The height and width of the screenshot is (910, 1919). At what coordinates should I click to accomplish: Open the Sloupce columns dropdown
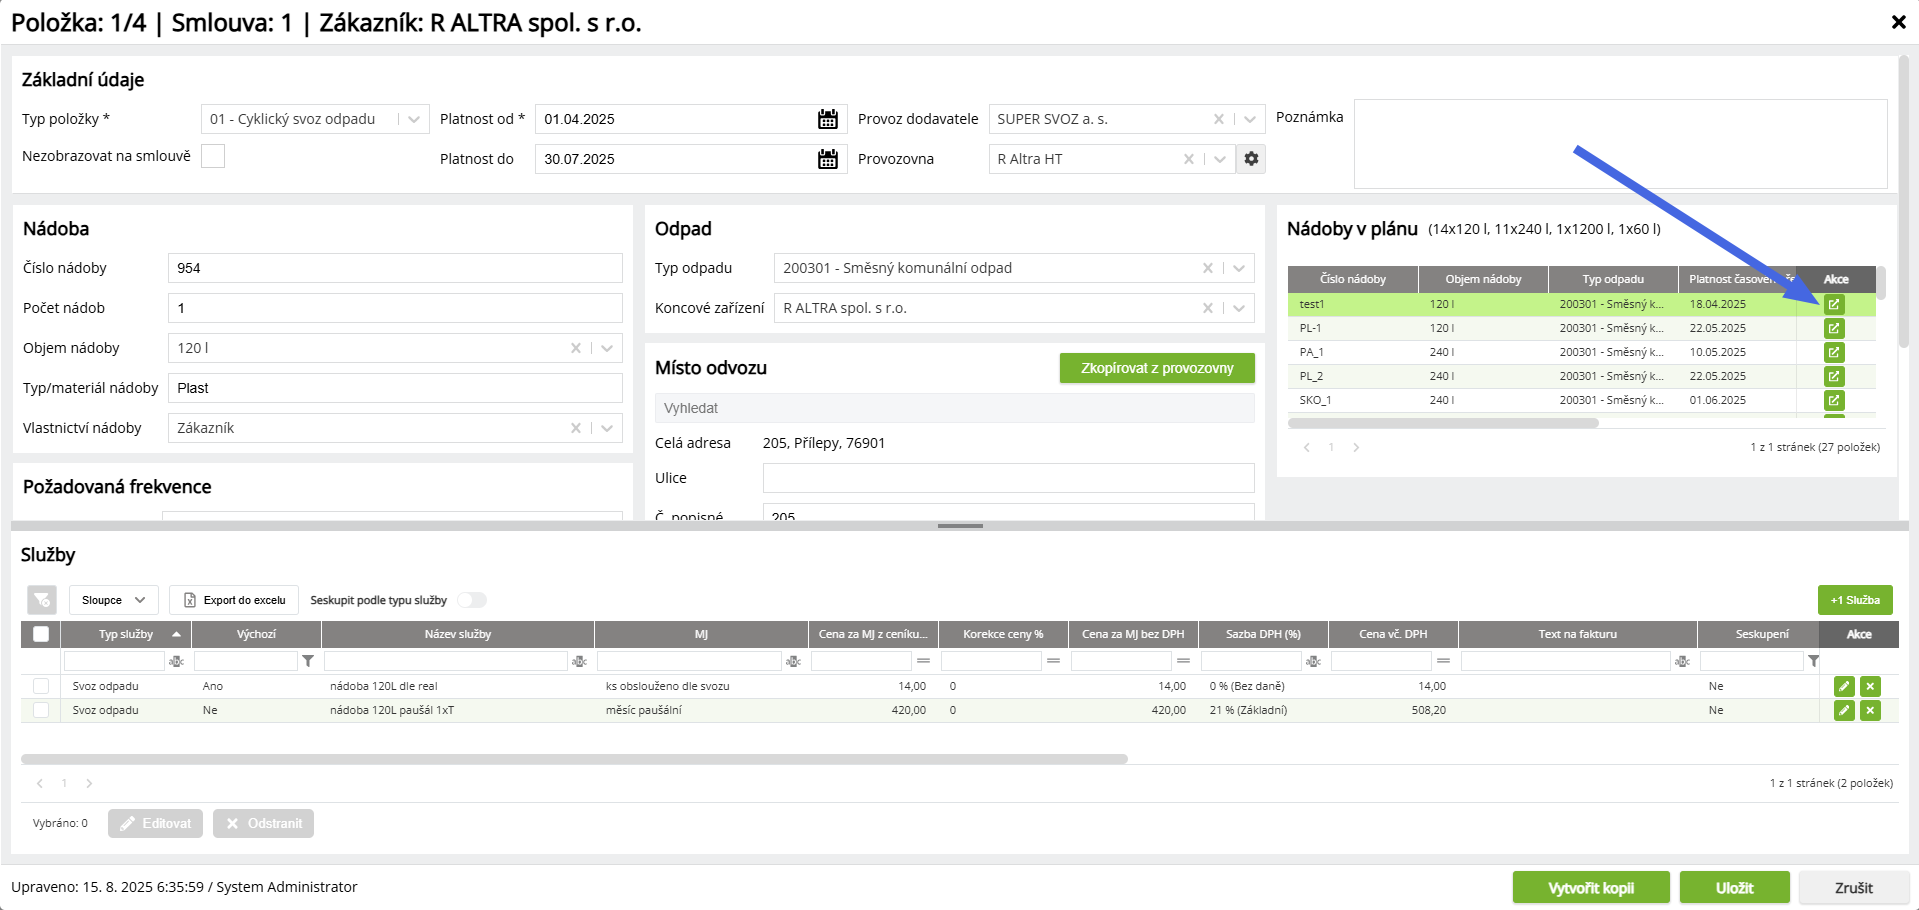coord(113,600)
